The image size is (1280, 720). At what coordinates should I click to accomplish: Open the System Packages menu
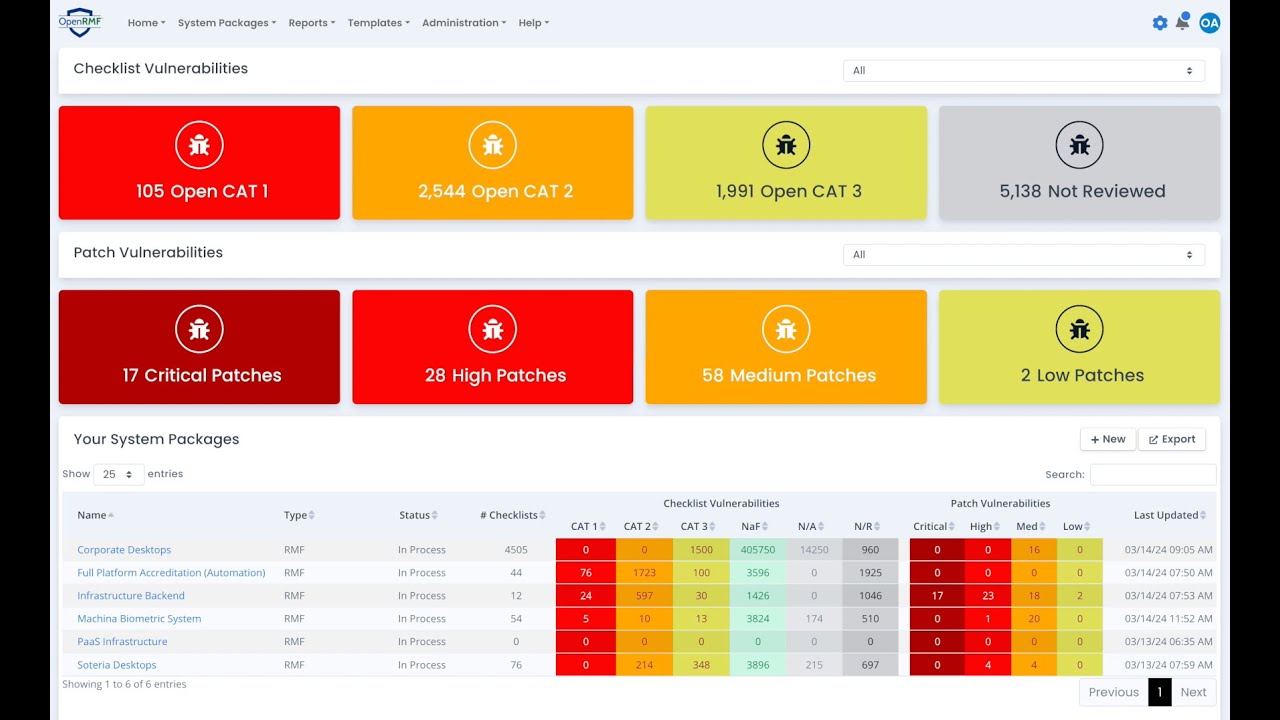227,23
